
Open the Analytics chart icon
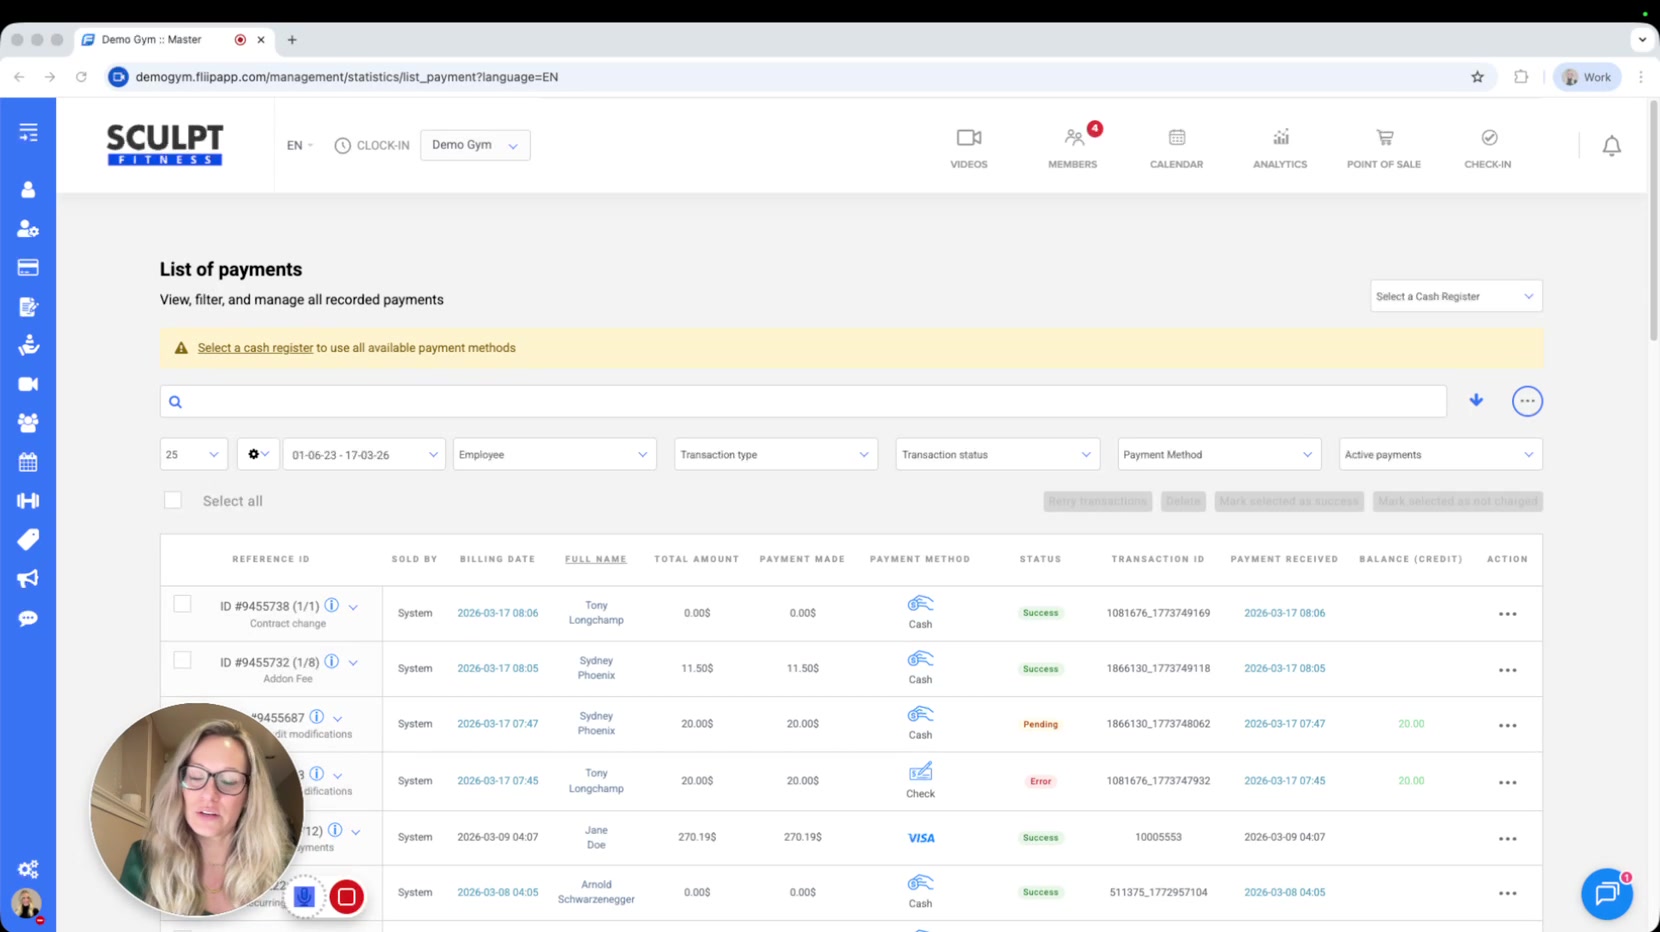[1280, 138]
